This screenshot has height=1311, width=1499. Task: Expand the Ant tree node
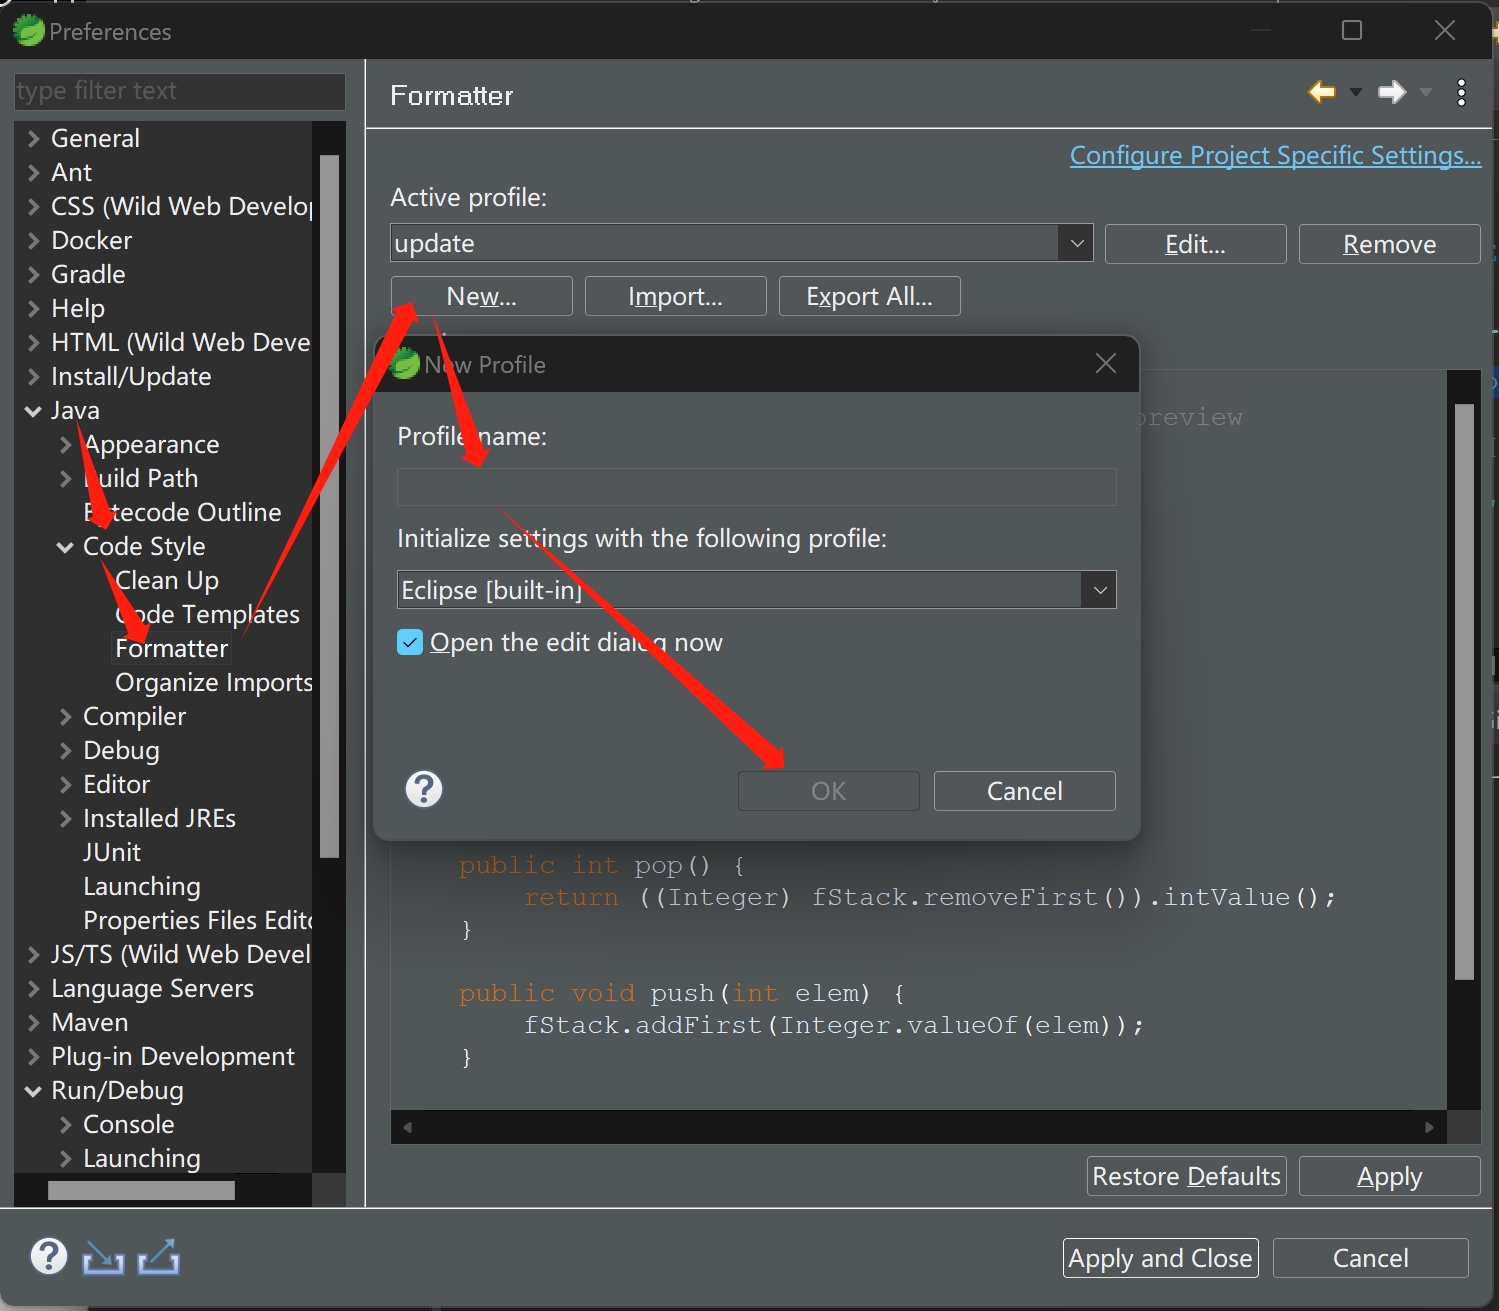coord(33,172)
